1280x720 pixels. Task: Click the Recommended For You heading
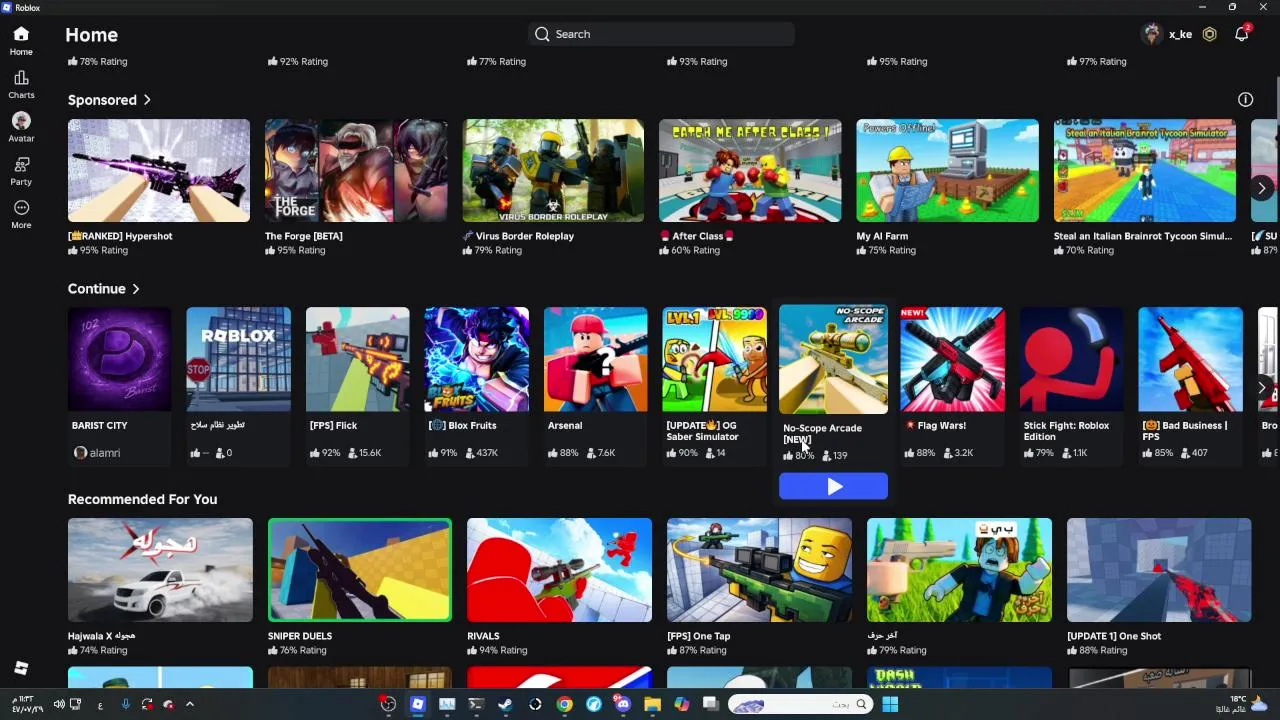[x=142, y=499]
